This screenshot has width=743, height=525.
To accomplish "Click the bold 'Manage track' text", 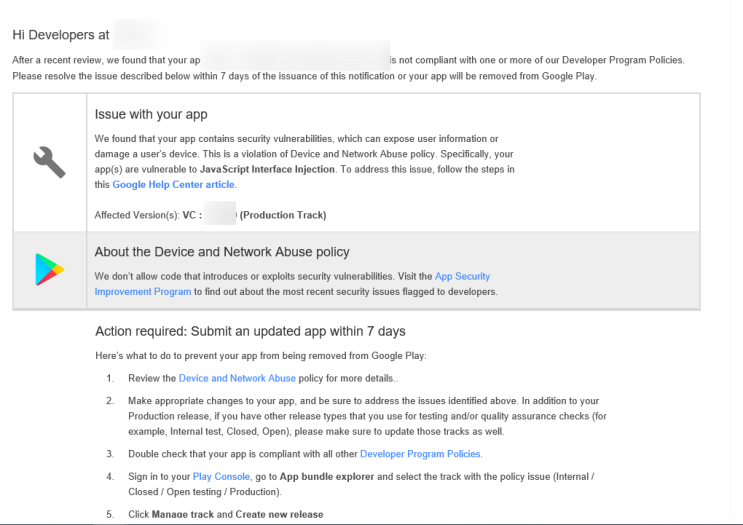I will pyautogui.click(x=182, y=515).
